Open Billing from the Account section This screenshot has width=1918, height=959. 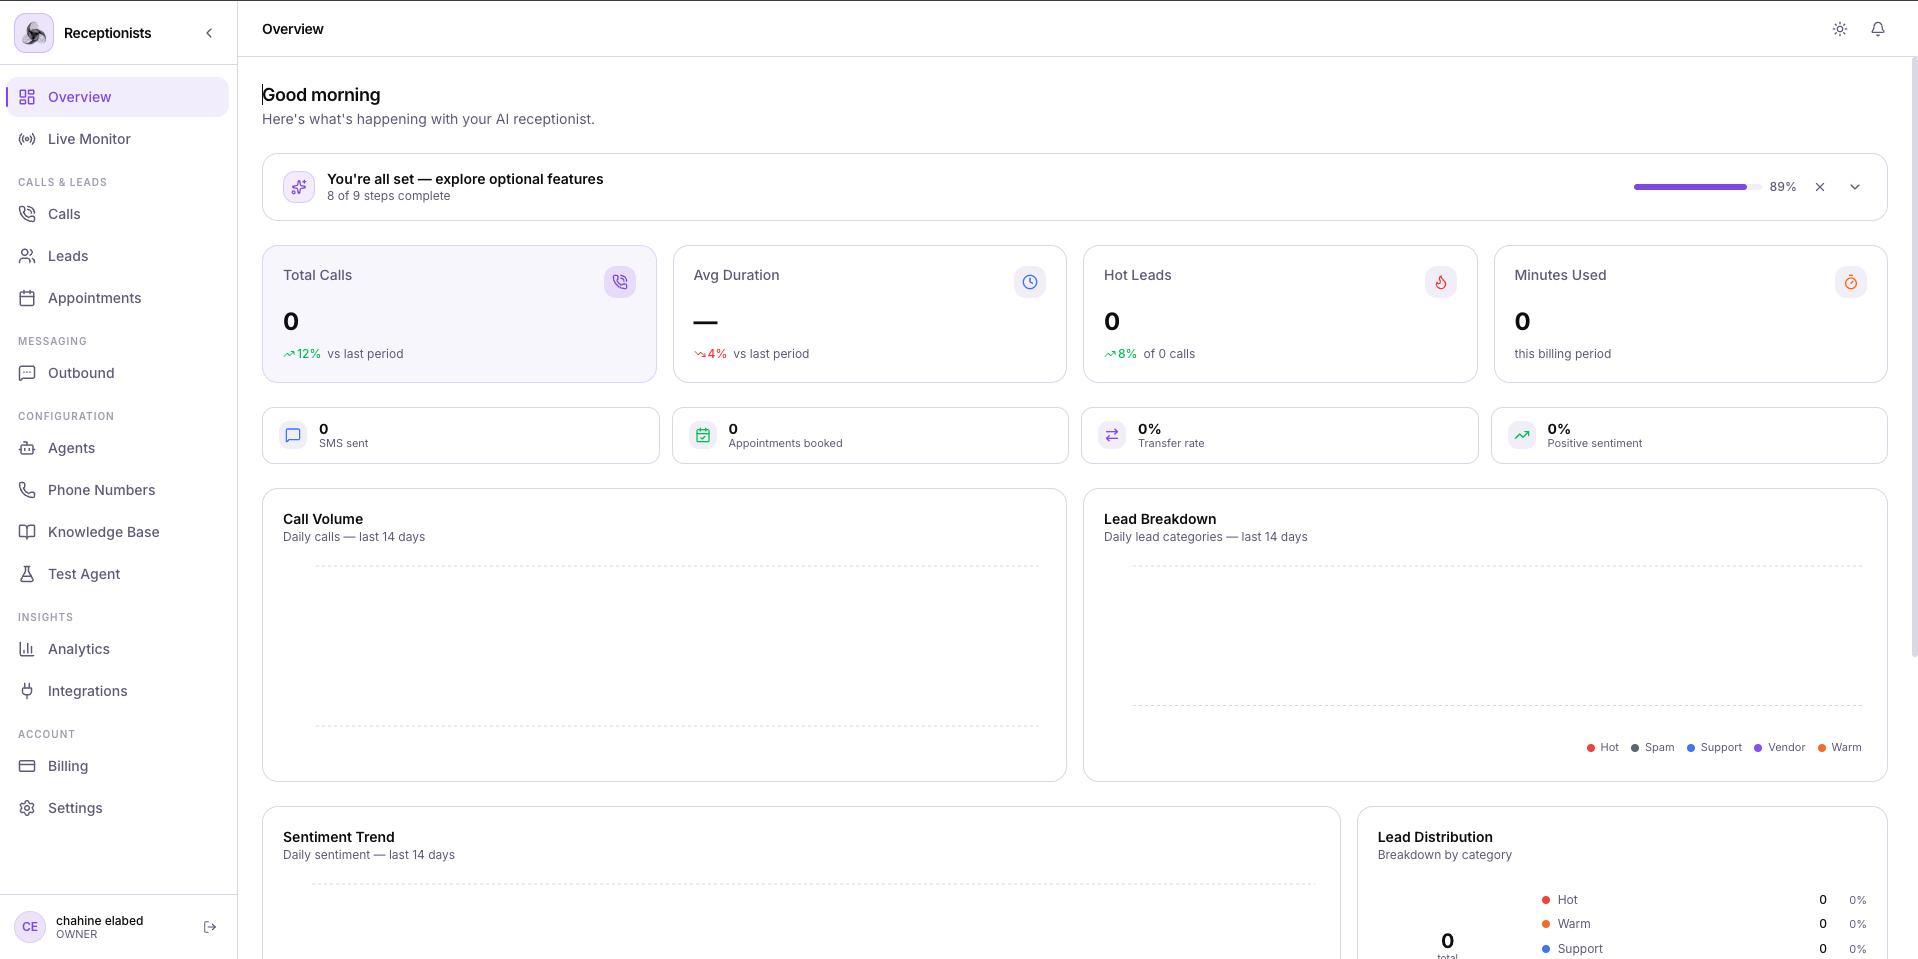click(67, 766)
